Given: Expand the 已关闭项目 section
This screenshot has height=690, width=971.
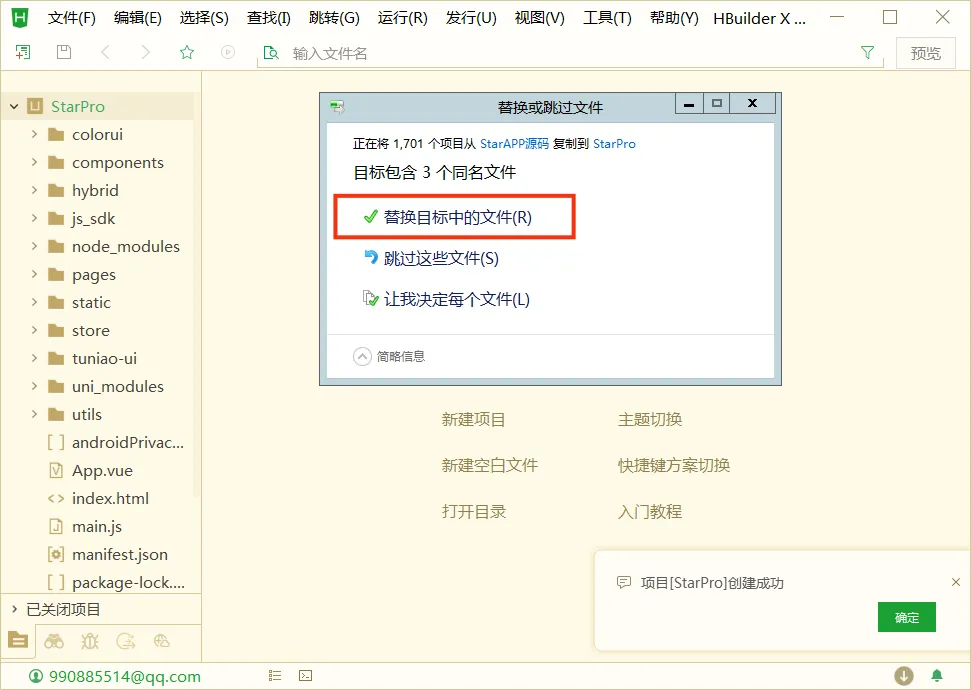Looking at the screenshot, I should point(14,609).
